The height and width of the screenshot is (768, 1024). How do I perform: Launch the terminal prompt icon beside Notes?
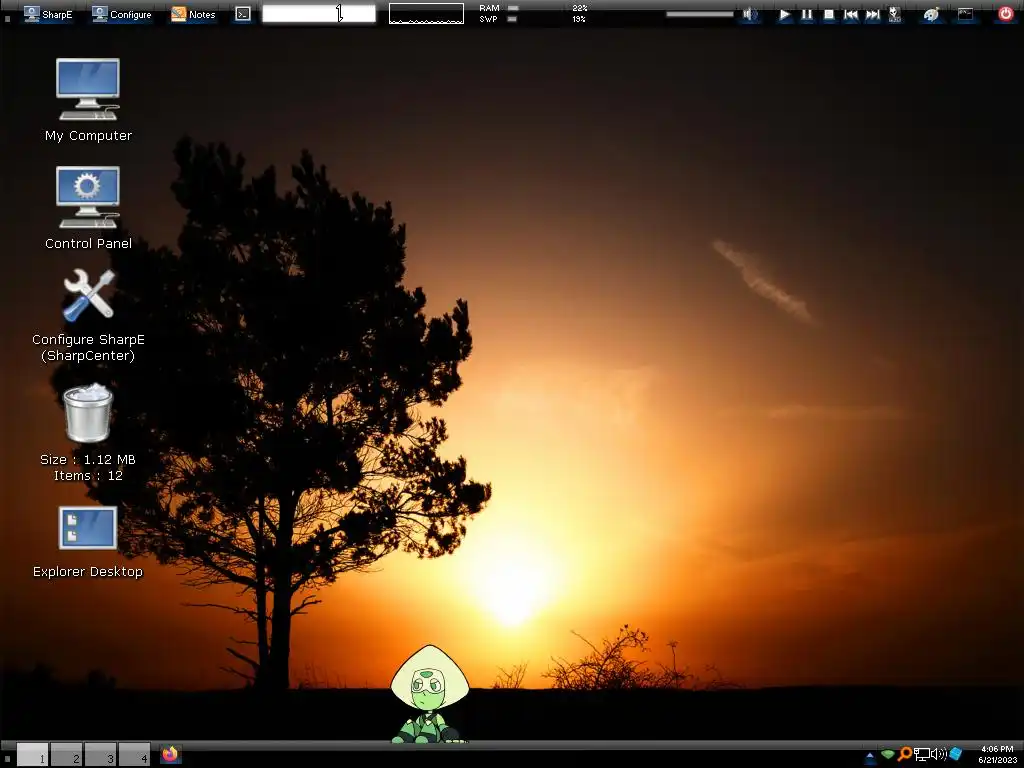(x=243, y=14)
